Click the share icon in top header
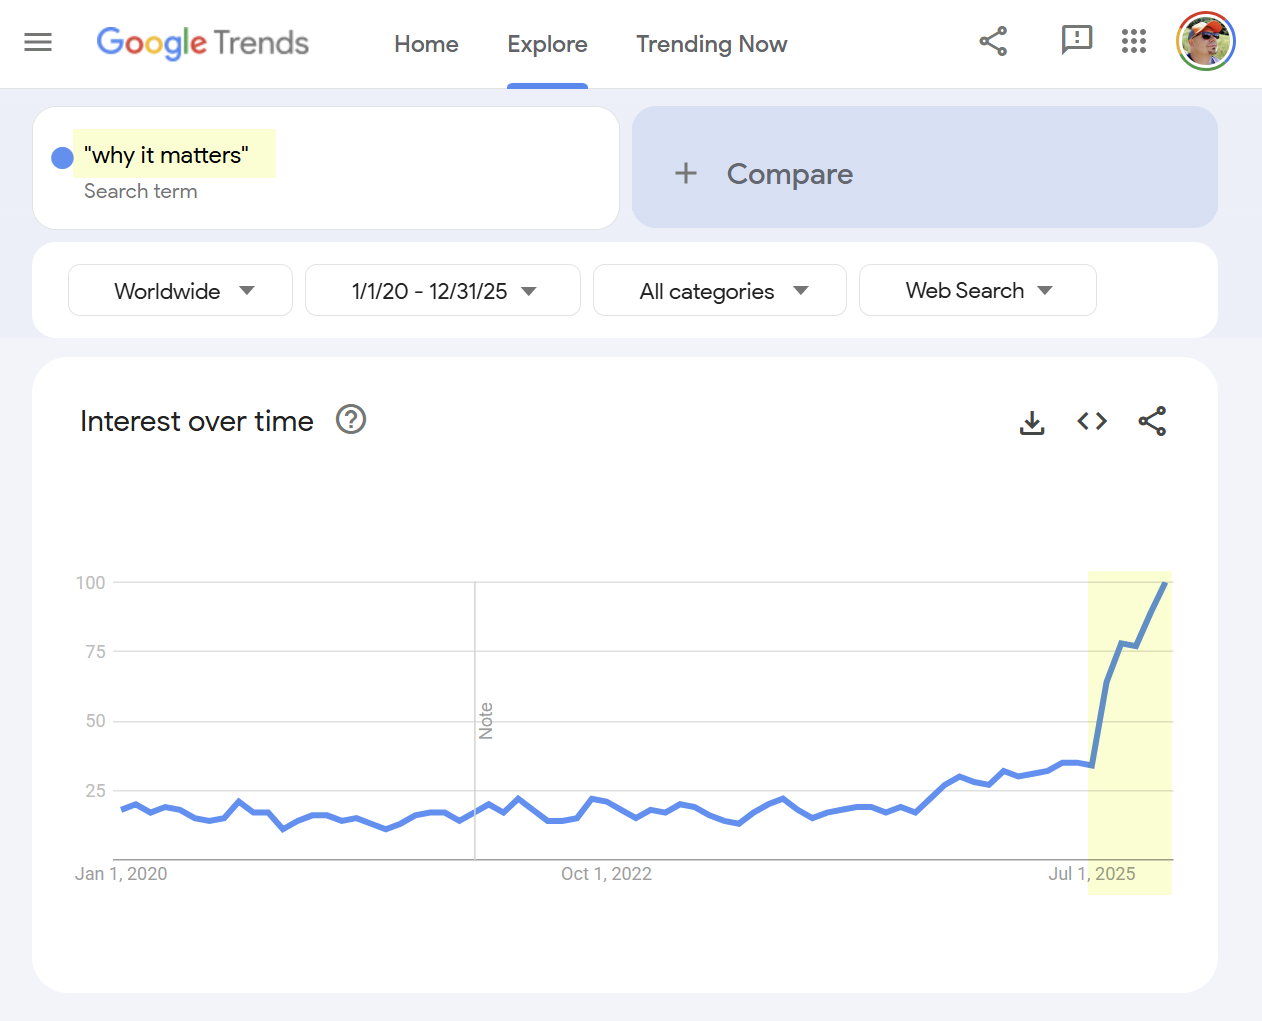 coord(993,41)
